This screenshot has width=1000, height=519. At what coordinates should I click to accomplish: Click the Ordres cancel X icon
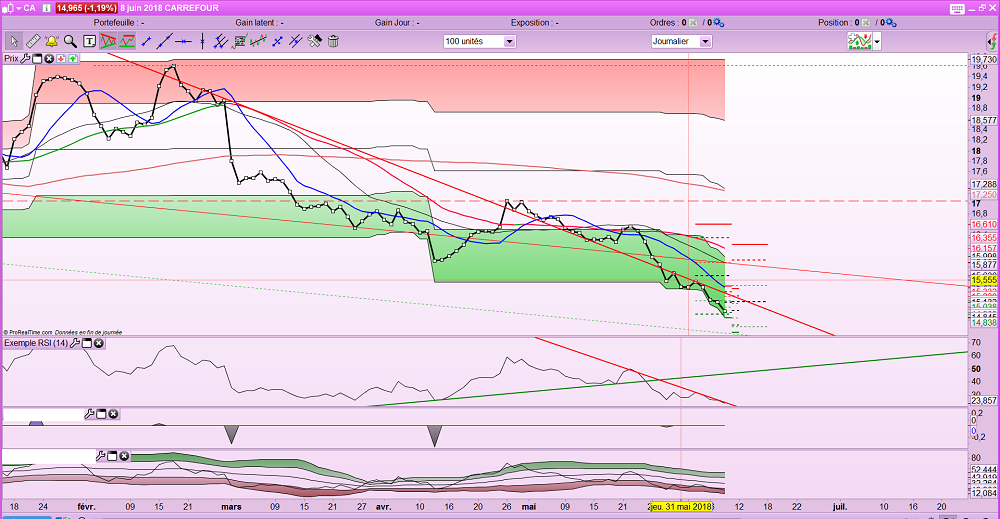coord(693,23)
